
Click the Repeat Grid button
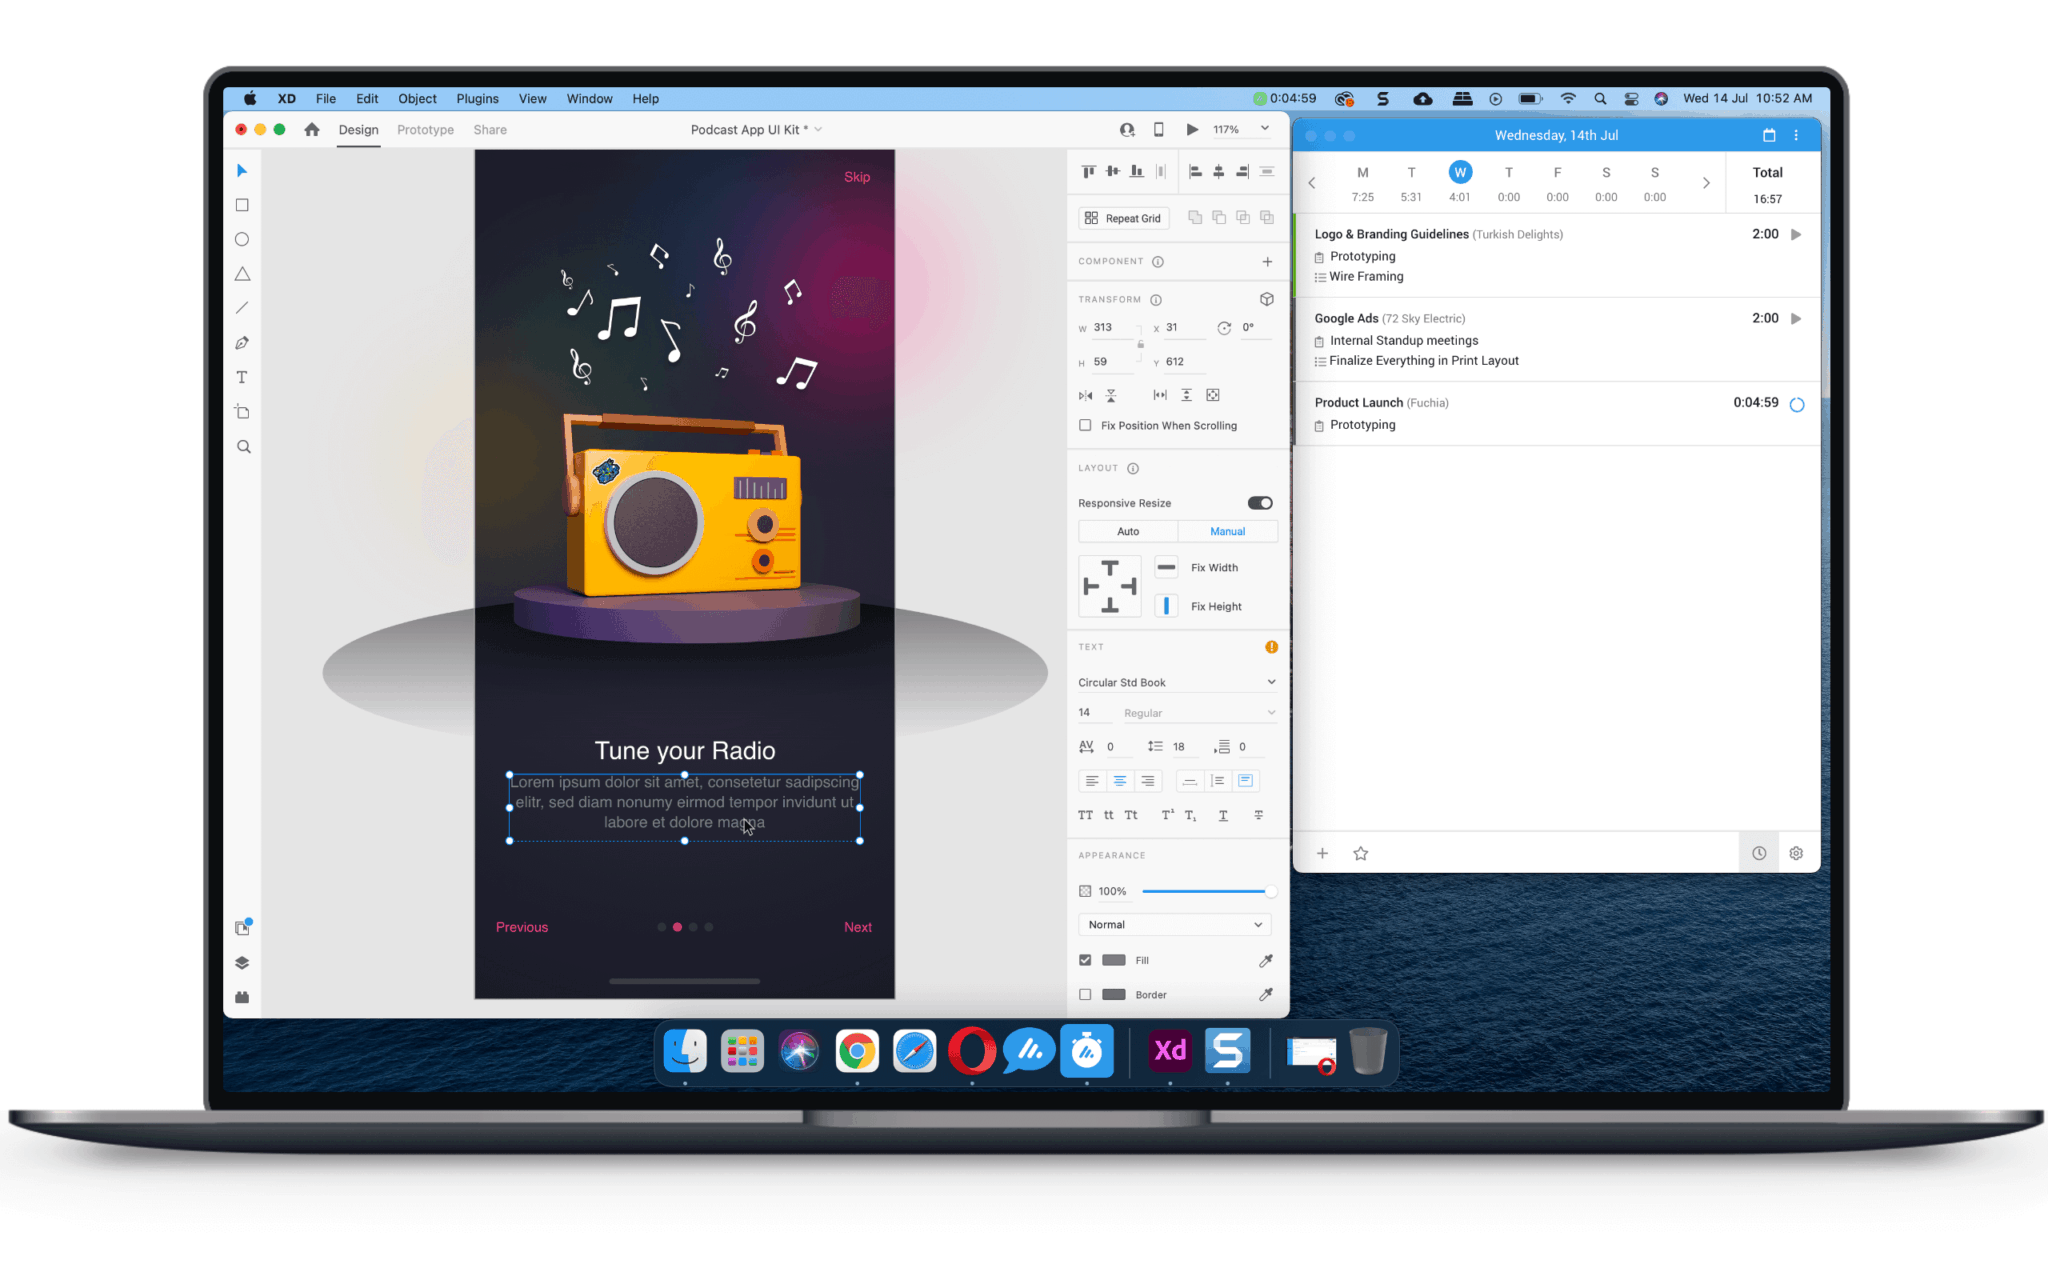1122,218
